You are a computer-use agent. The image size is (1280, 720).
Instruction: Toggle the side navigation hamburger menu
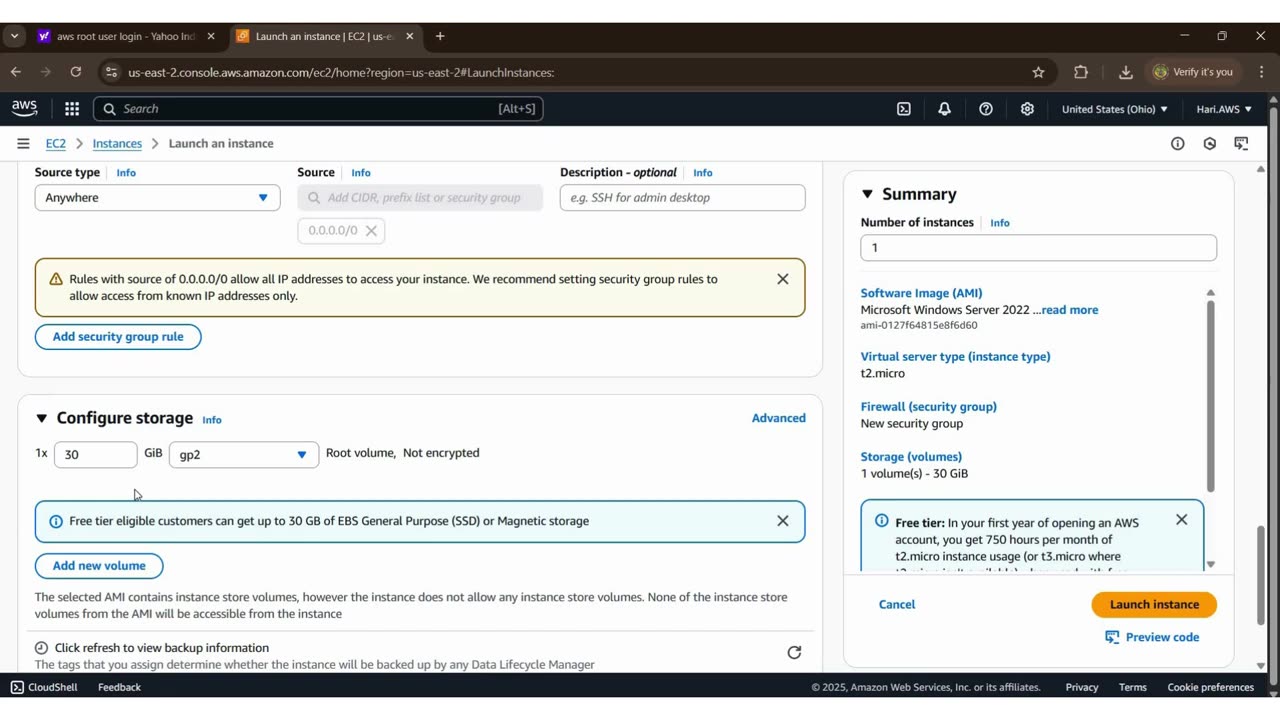click(23, 144)
